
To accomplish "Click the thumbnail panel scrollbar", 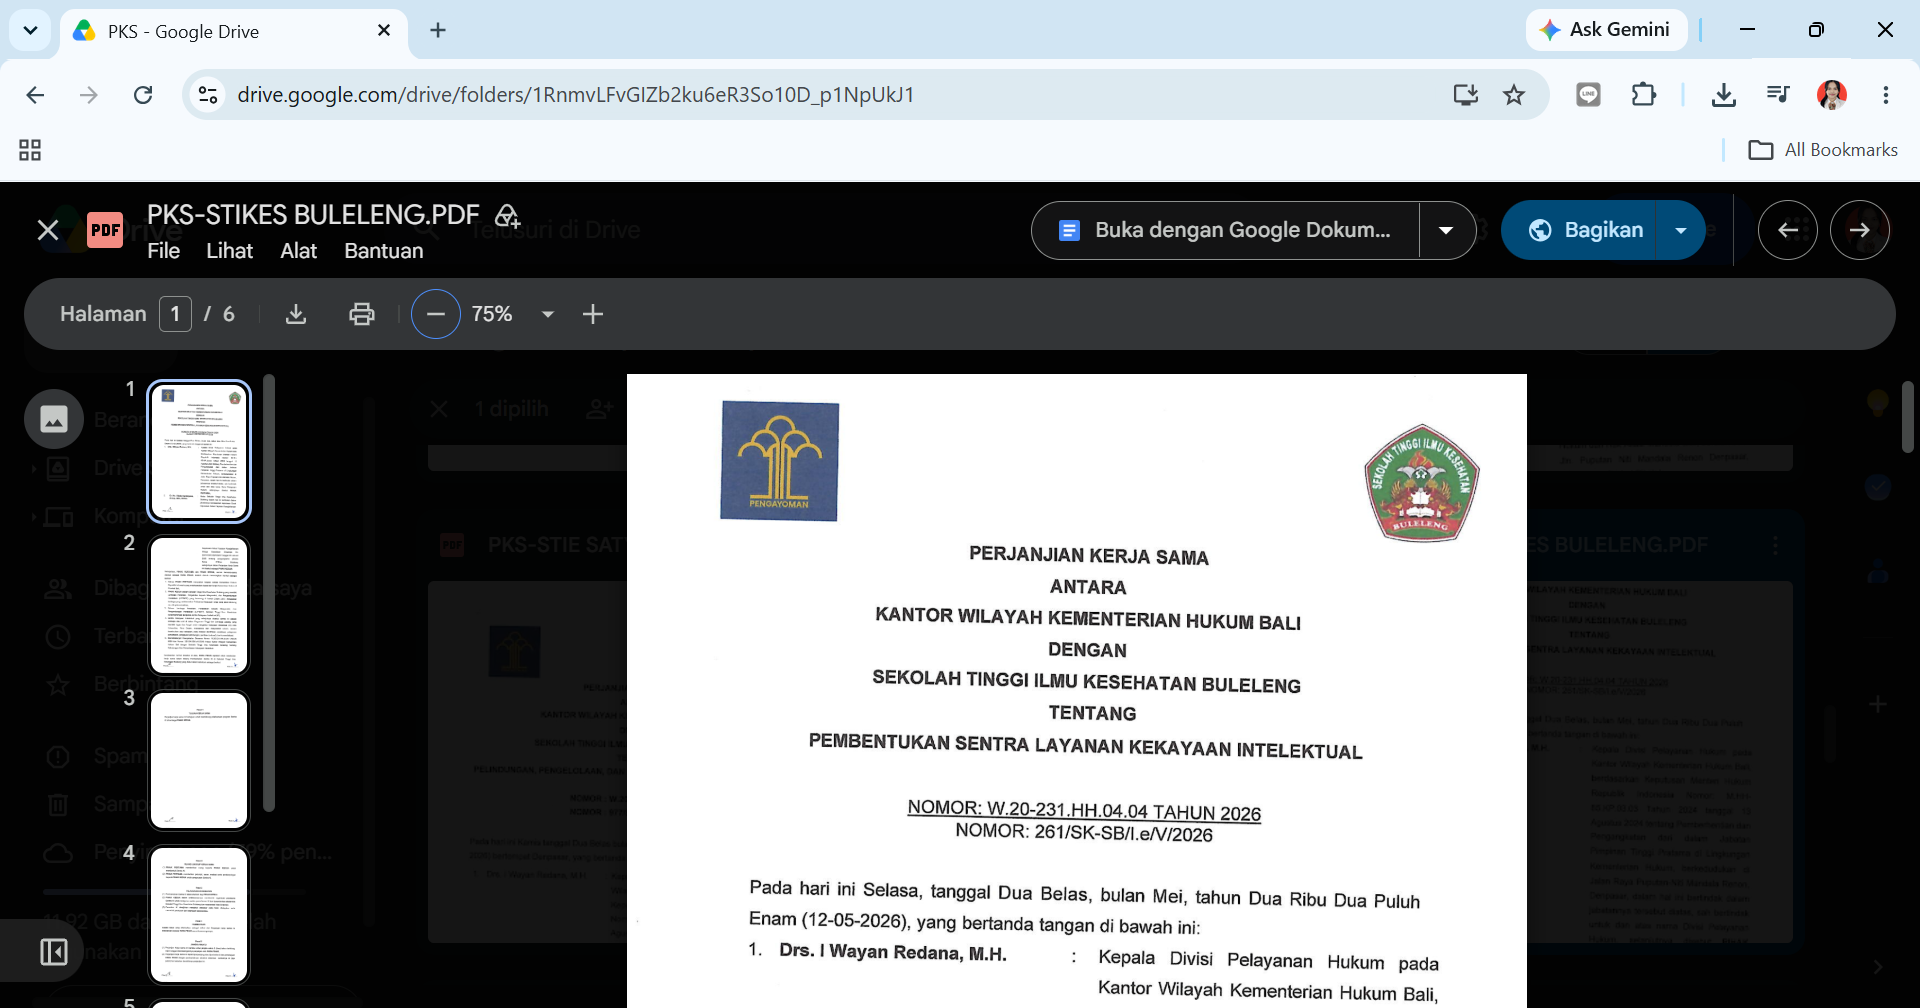I will (268, 593).
